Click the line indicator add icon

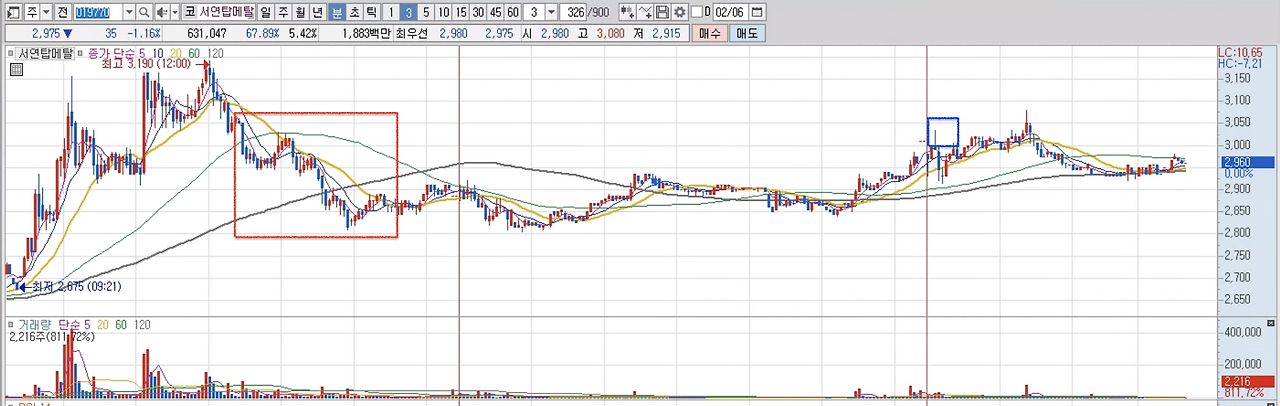point(645,12)
